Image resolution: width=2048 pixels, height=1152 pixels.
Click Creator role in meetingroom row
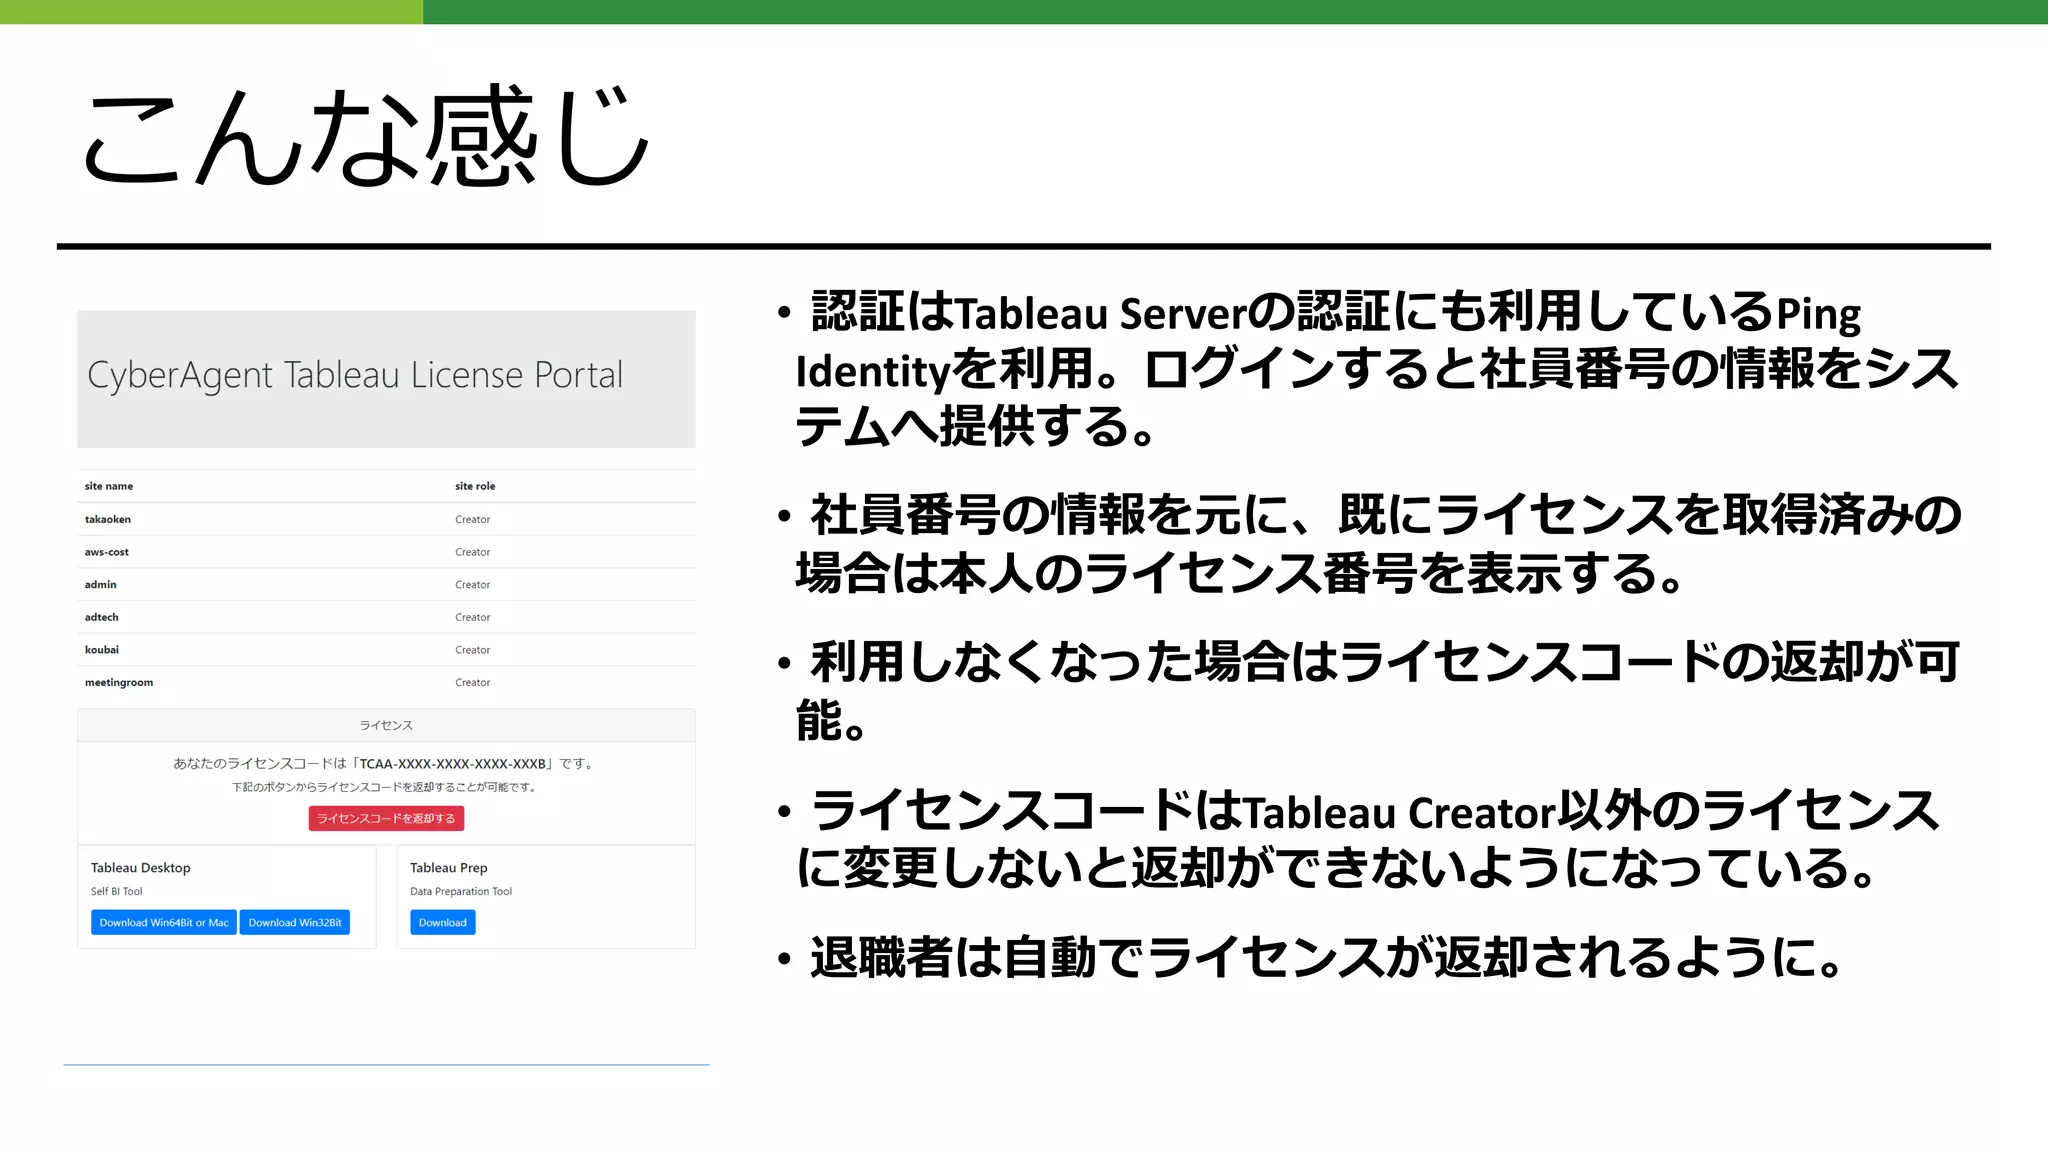click(473, 682)
